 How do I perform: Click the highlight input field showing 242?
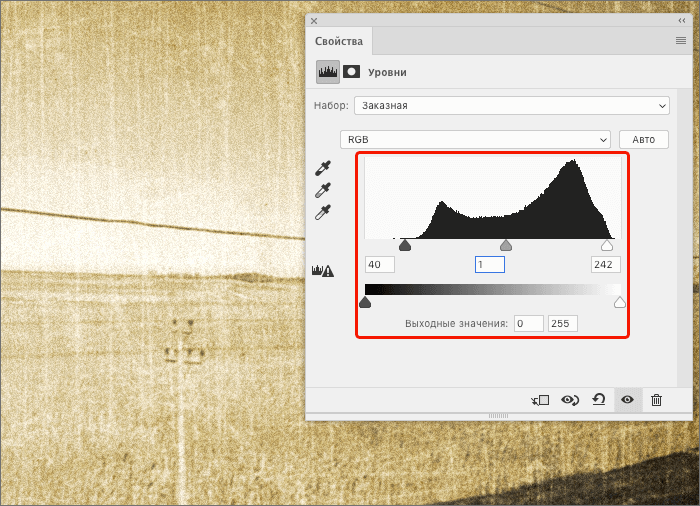pos(605,265)
